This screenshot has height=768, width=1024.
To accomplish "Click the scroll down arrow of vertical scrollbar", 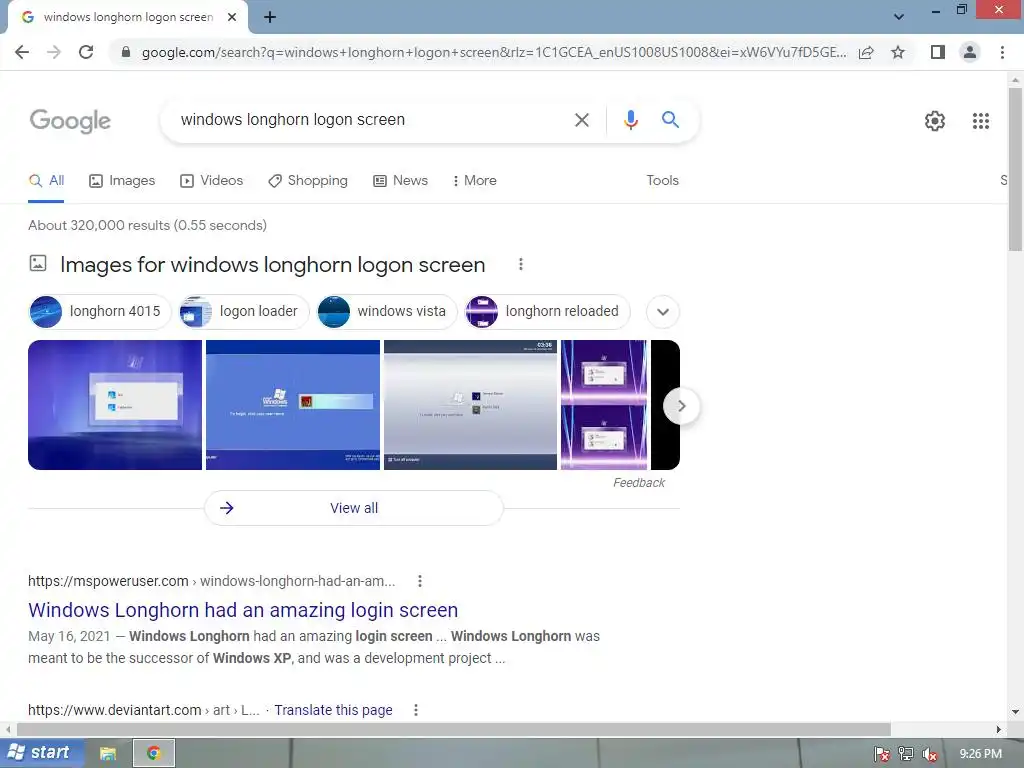I will (x=1015, y=712).
